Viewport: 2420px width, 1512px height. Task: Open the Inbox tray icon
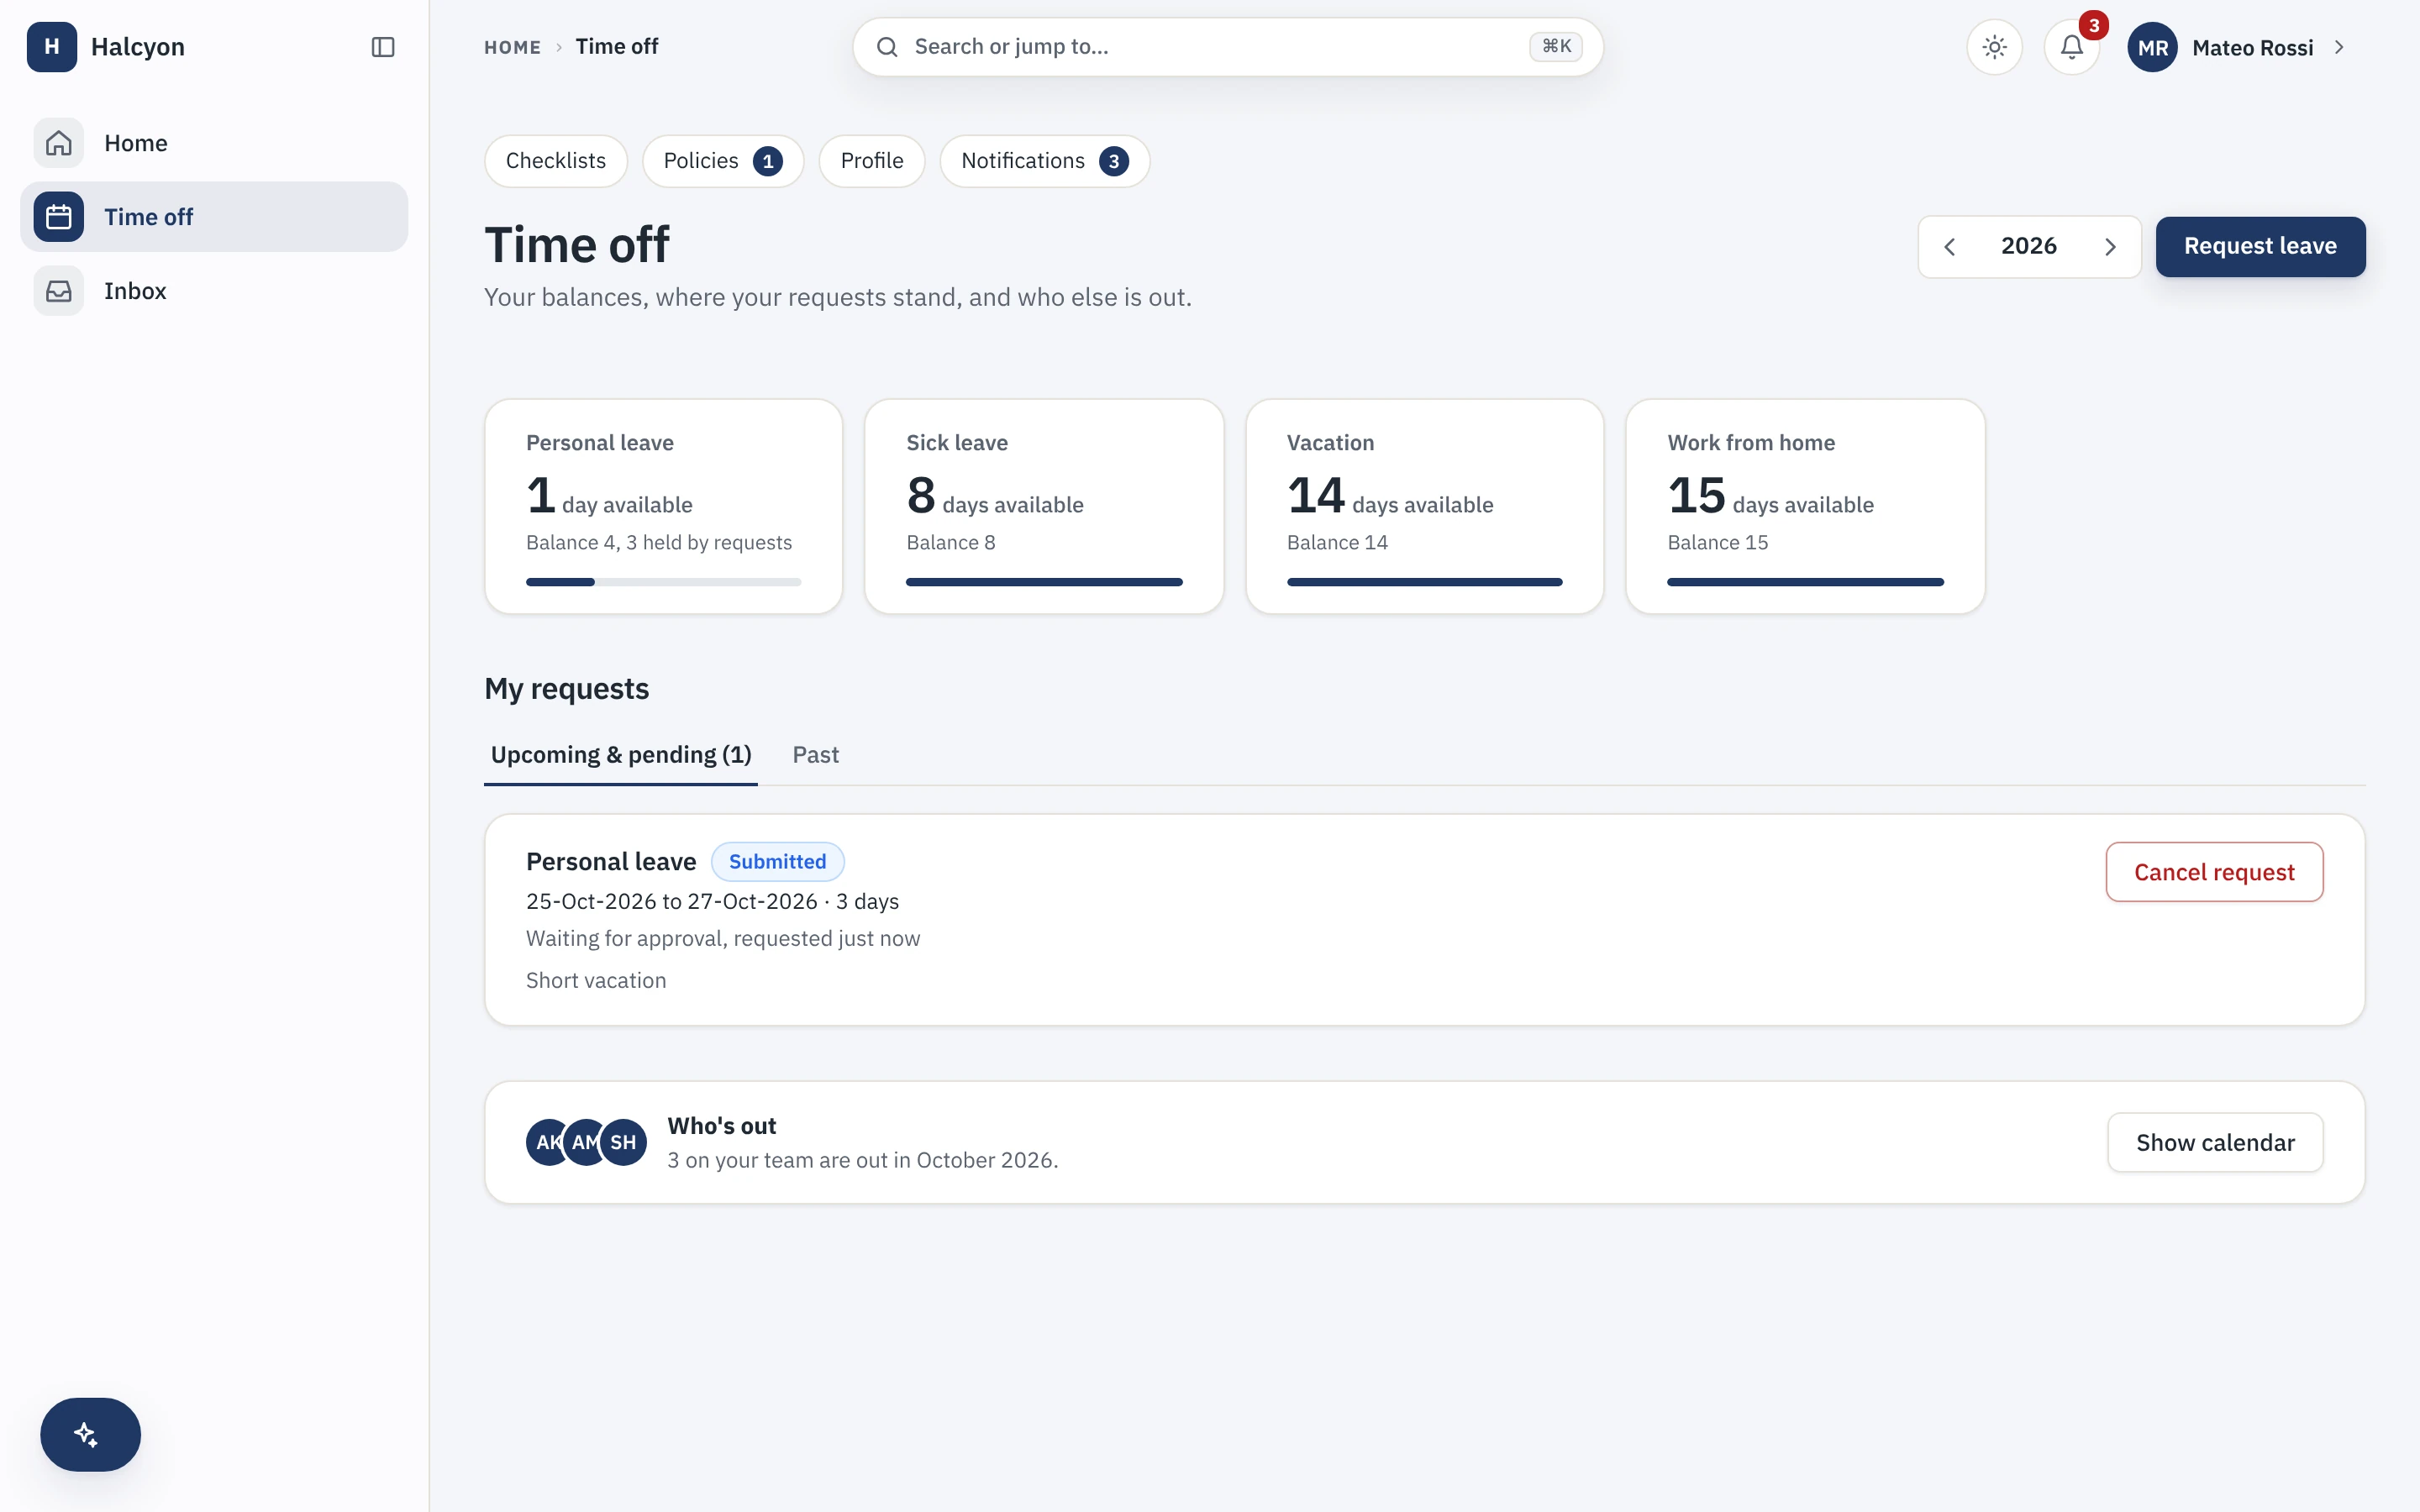pyautogui.click(x=59, y=291)
